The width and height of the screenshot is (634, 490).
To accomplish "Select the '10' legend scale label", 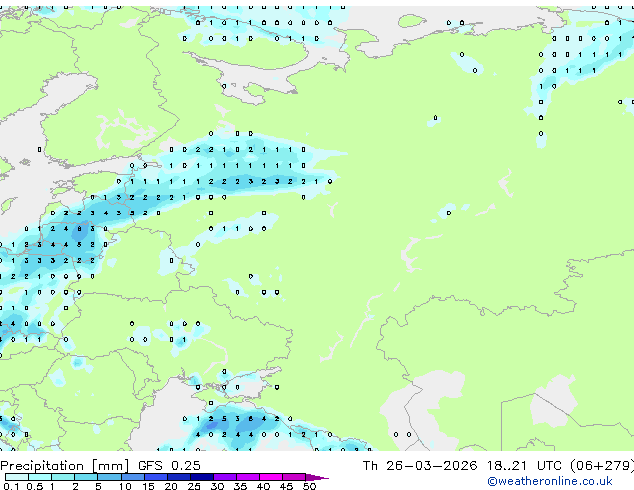I will pos(125,486).
